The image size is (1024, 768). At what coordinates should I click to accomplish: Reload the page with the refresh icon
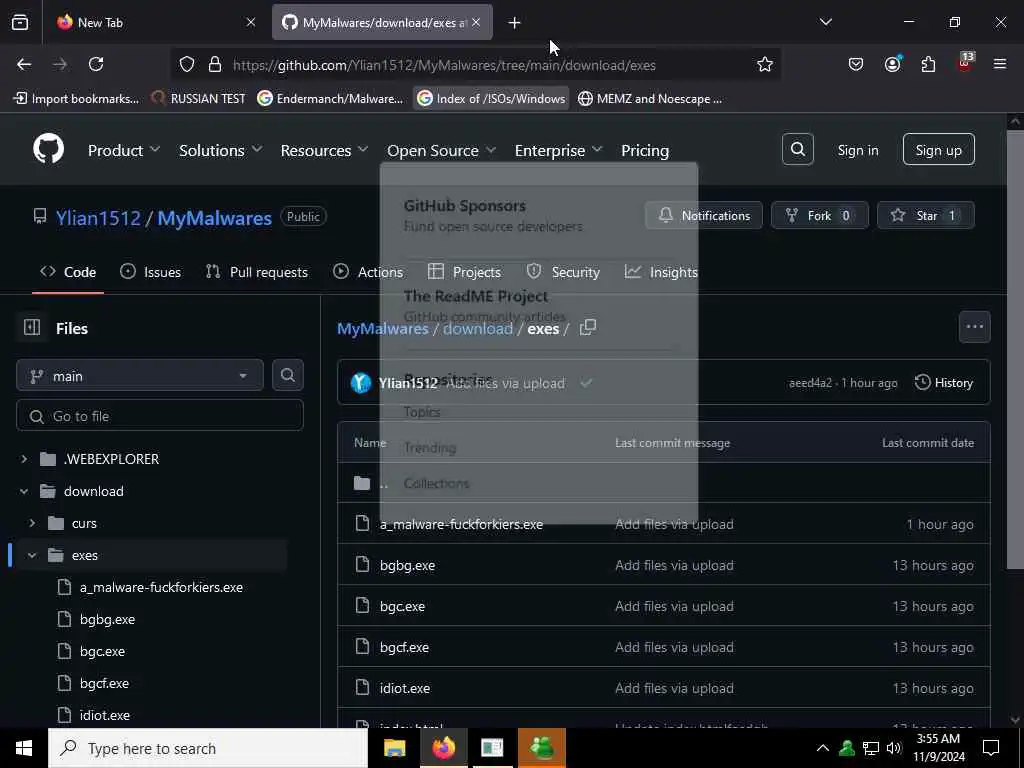[x=96, y=64]
